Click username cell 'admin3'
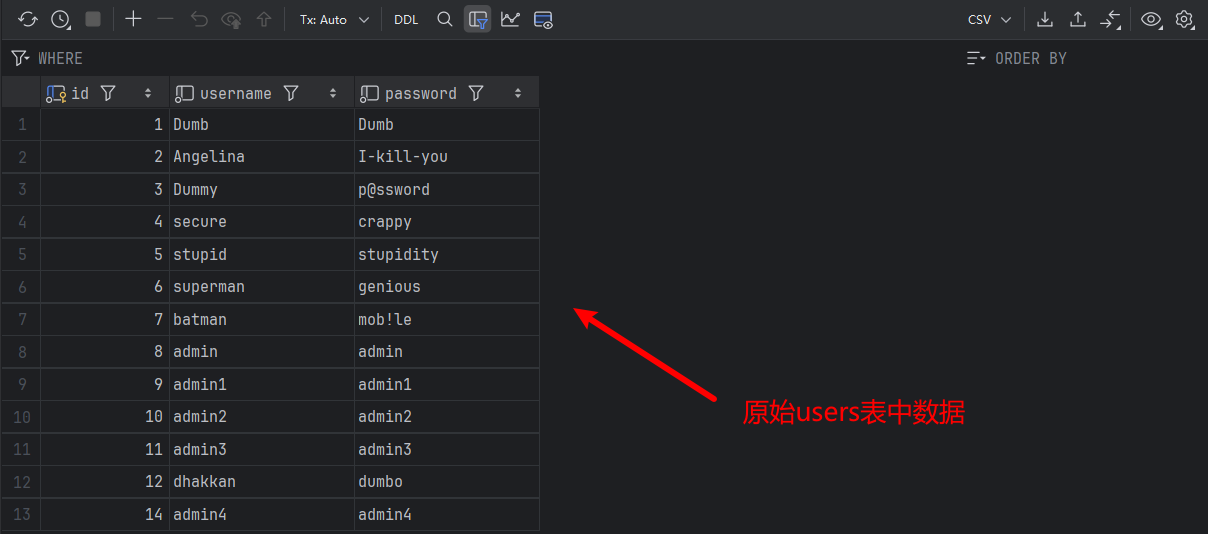 coord(262,449)
